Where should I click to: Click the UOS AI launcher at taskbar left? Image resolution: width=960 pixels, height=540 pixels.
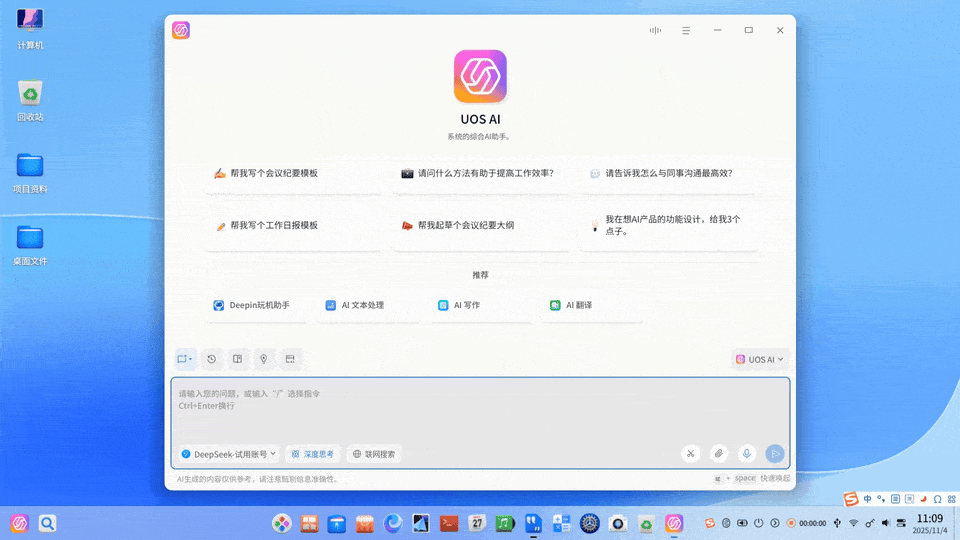[x=19, y=523]
